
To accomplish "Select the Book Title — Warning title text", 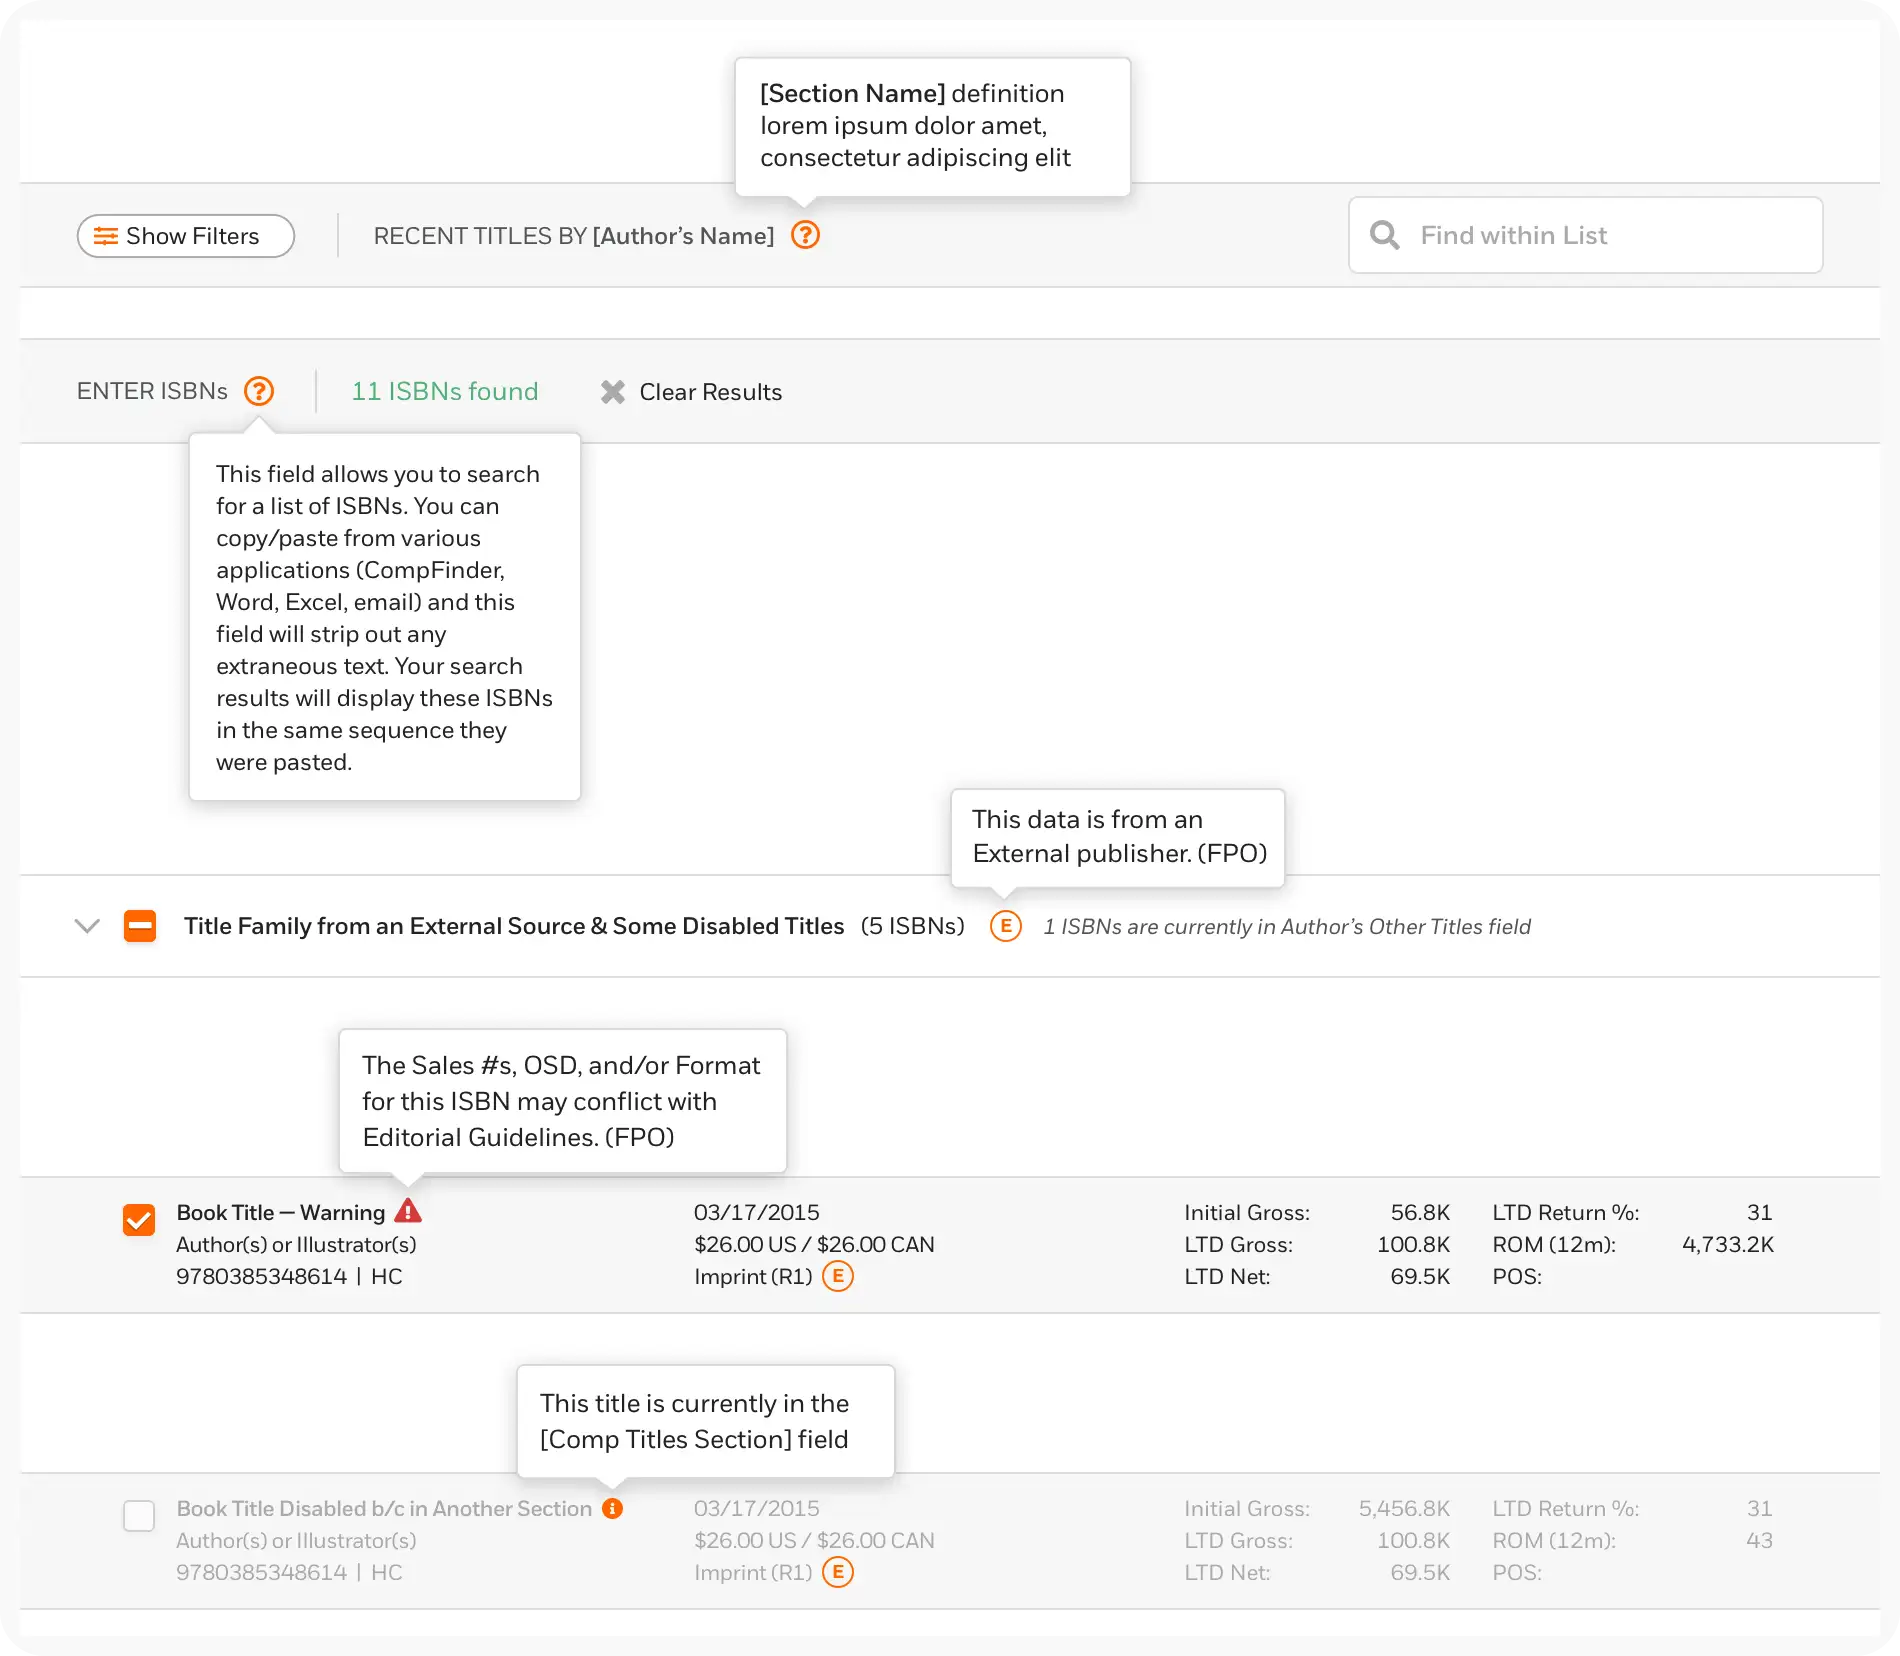I will (x=280, y=1212).
